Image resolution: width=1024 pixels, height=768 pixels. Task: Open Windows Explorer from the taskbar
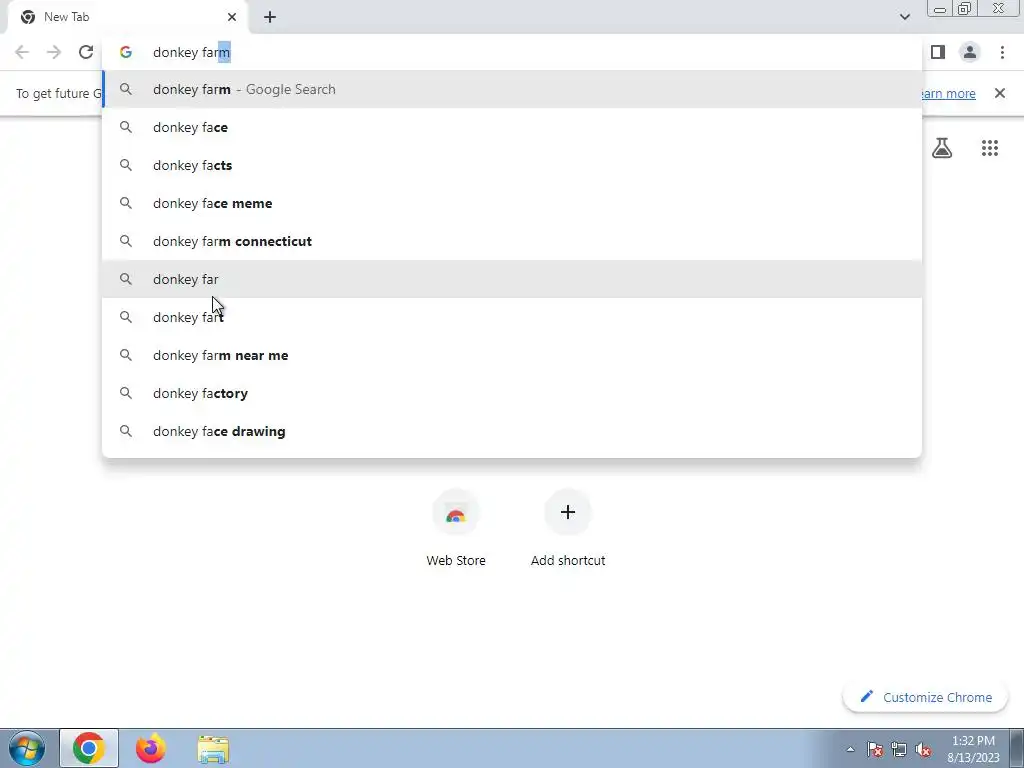pos(213,749)
